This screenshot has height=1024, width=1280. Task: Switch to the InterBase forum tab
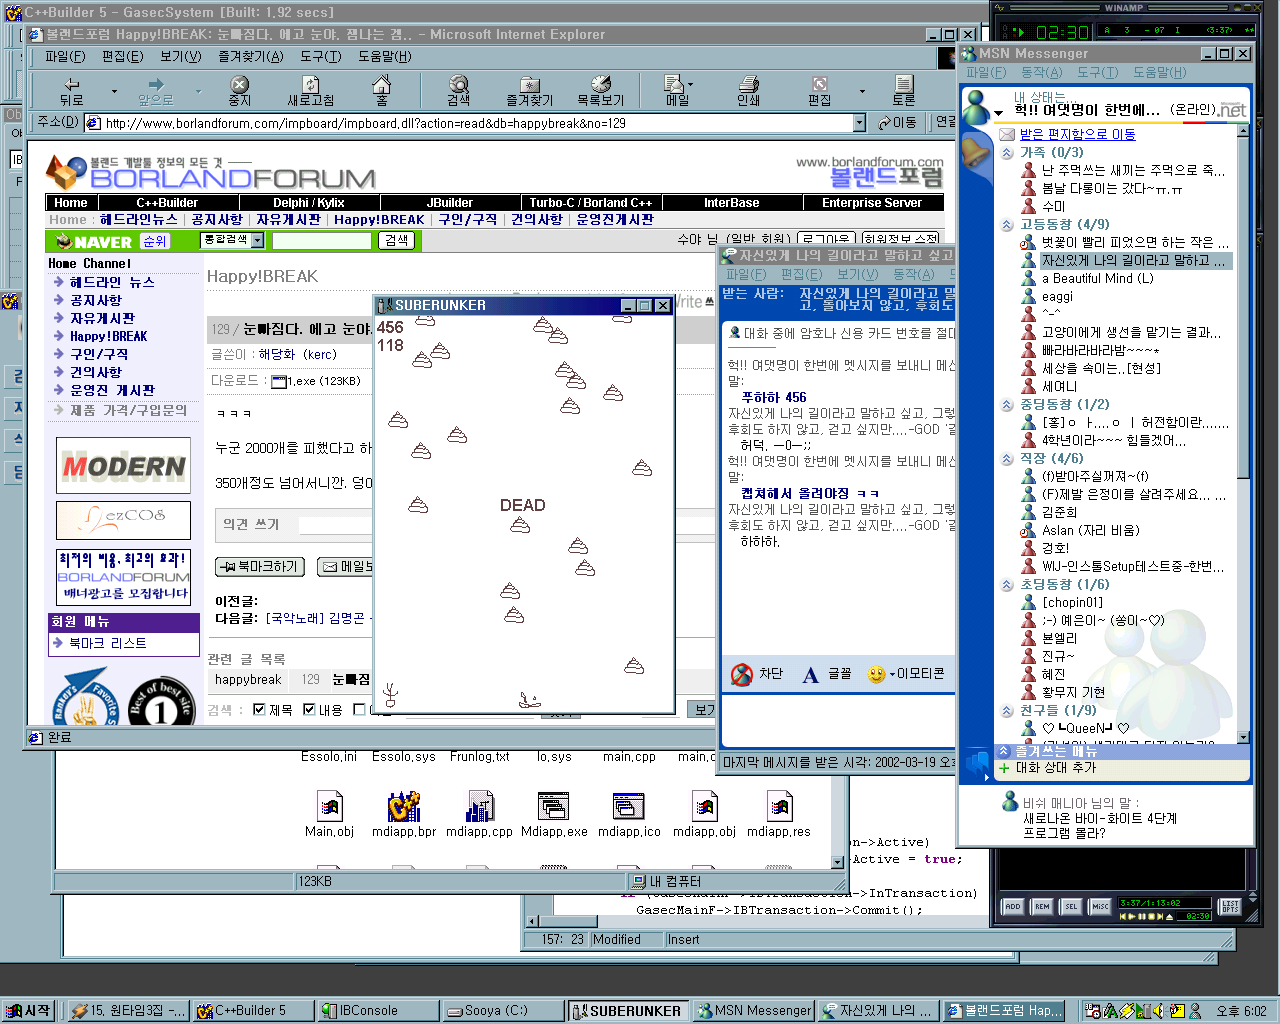(x=731, y=202)
